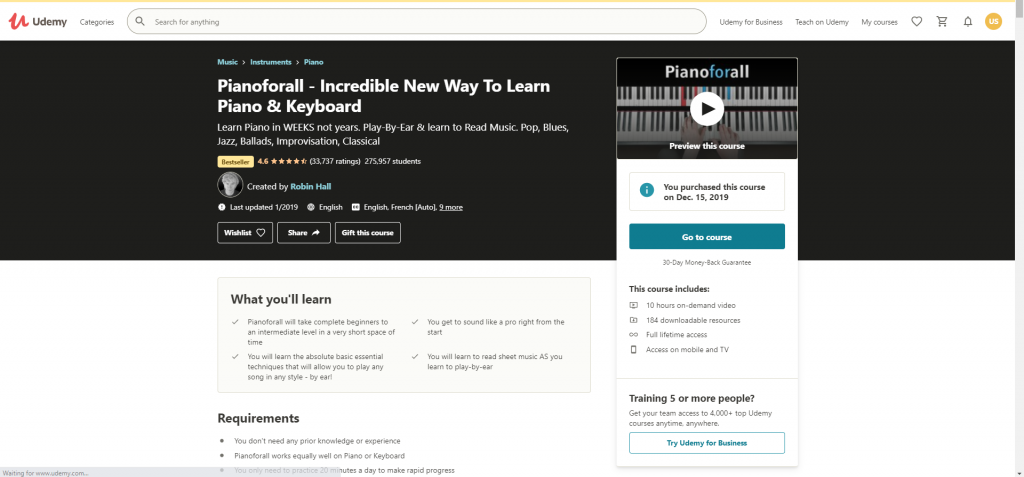Click the on-demand video icon
The height and width of the screenshot is (477, 1024).
pos(633,305)
